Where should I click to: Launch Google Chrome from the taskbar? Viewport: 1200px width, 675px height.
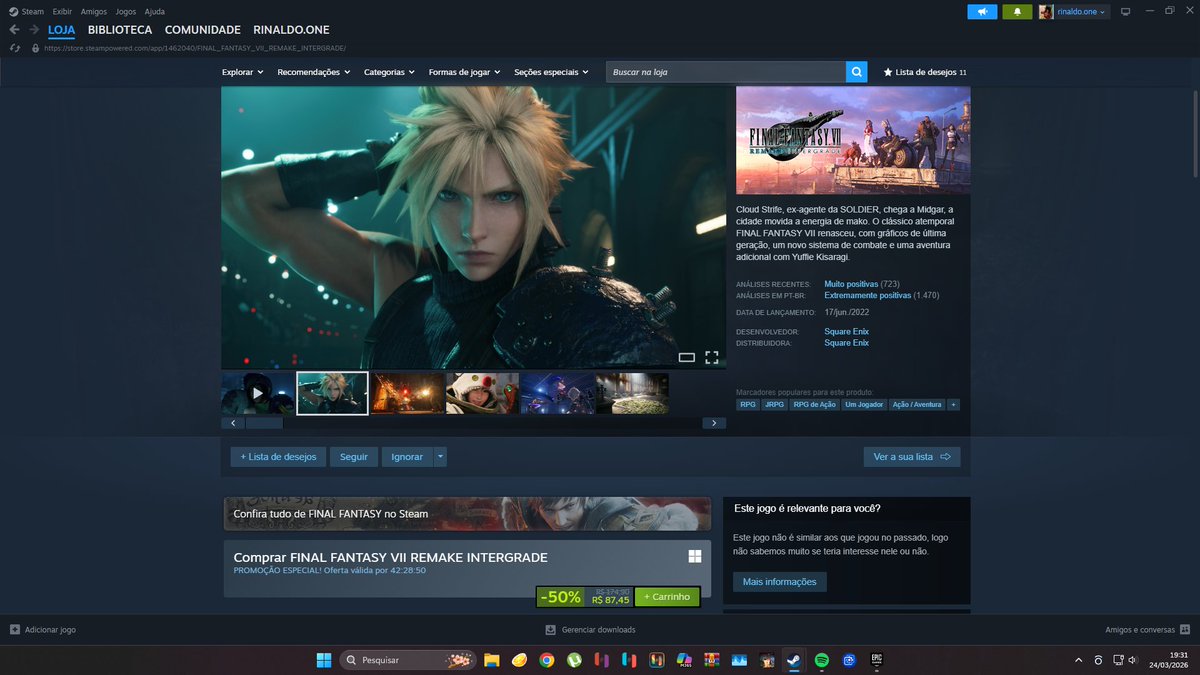click(547, 660)
